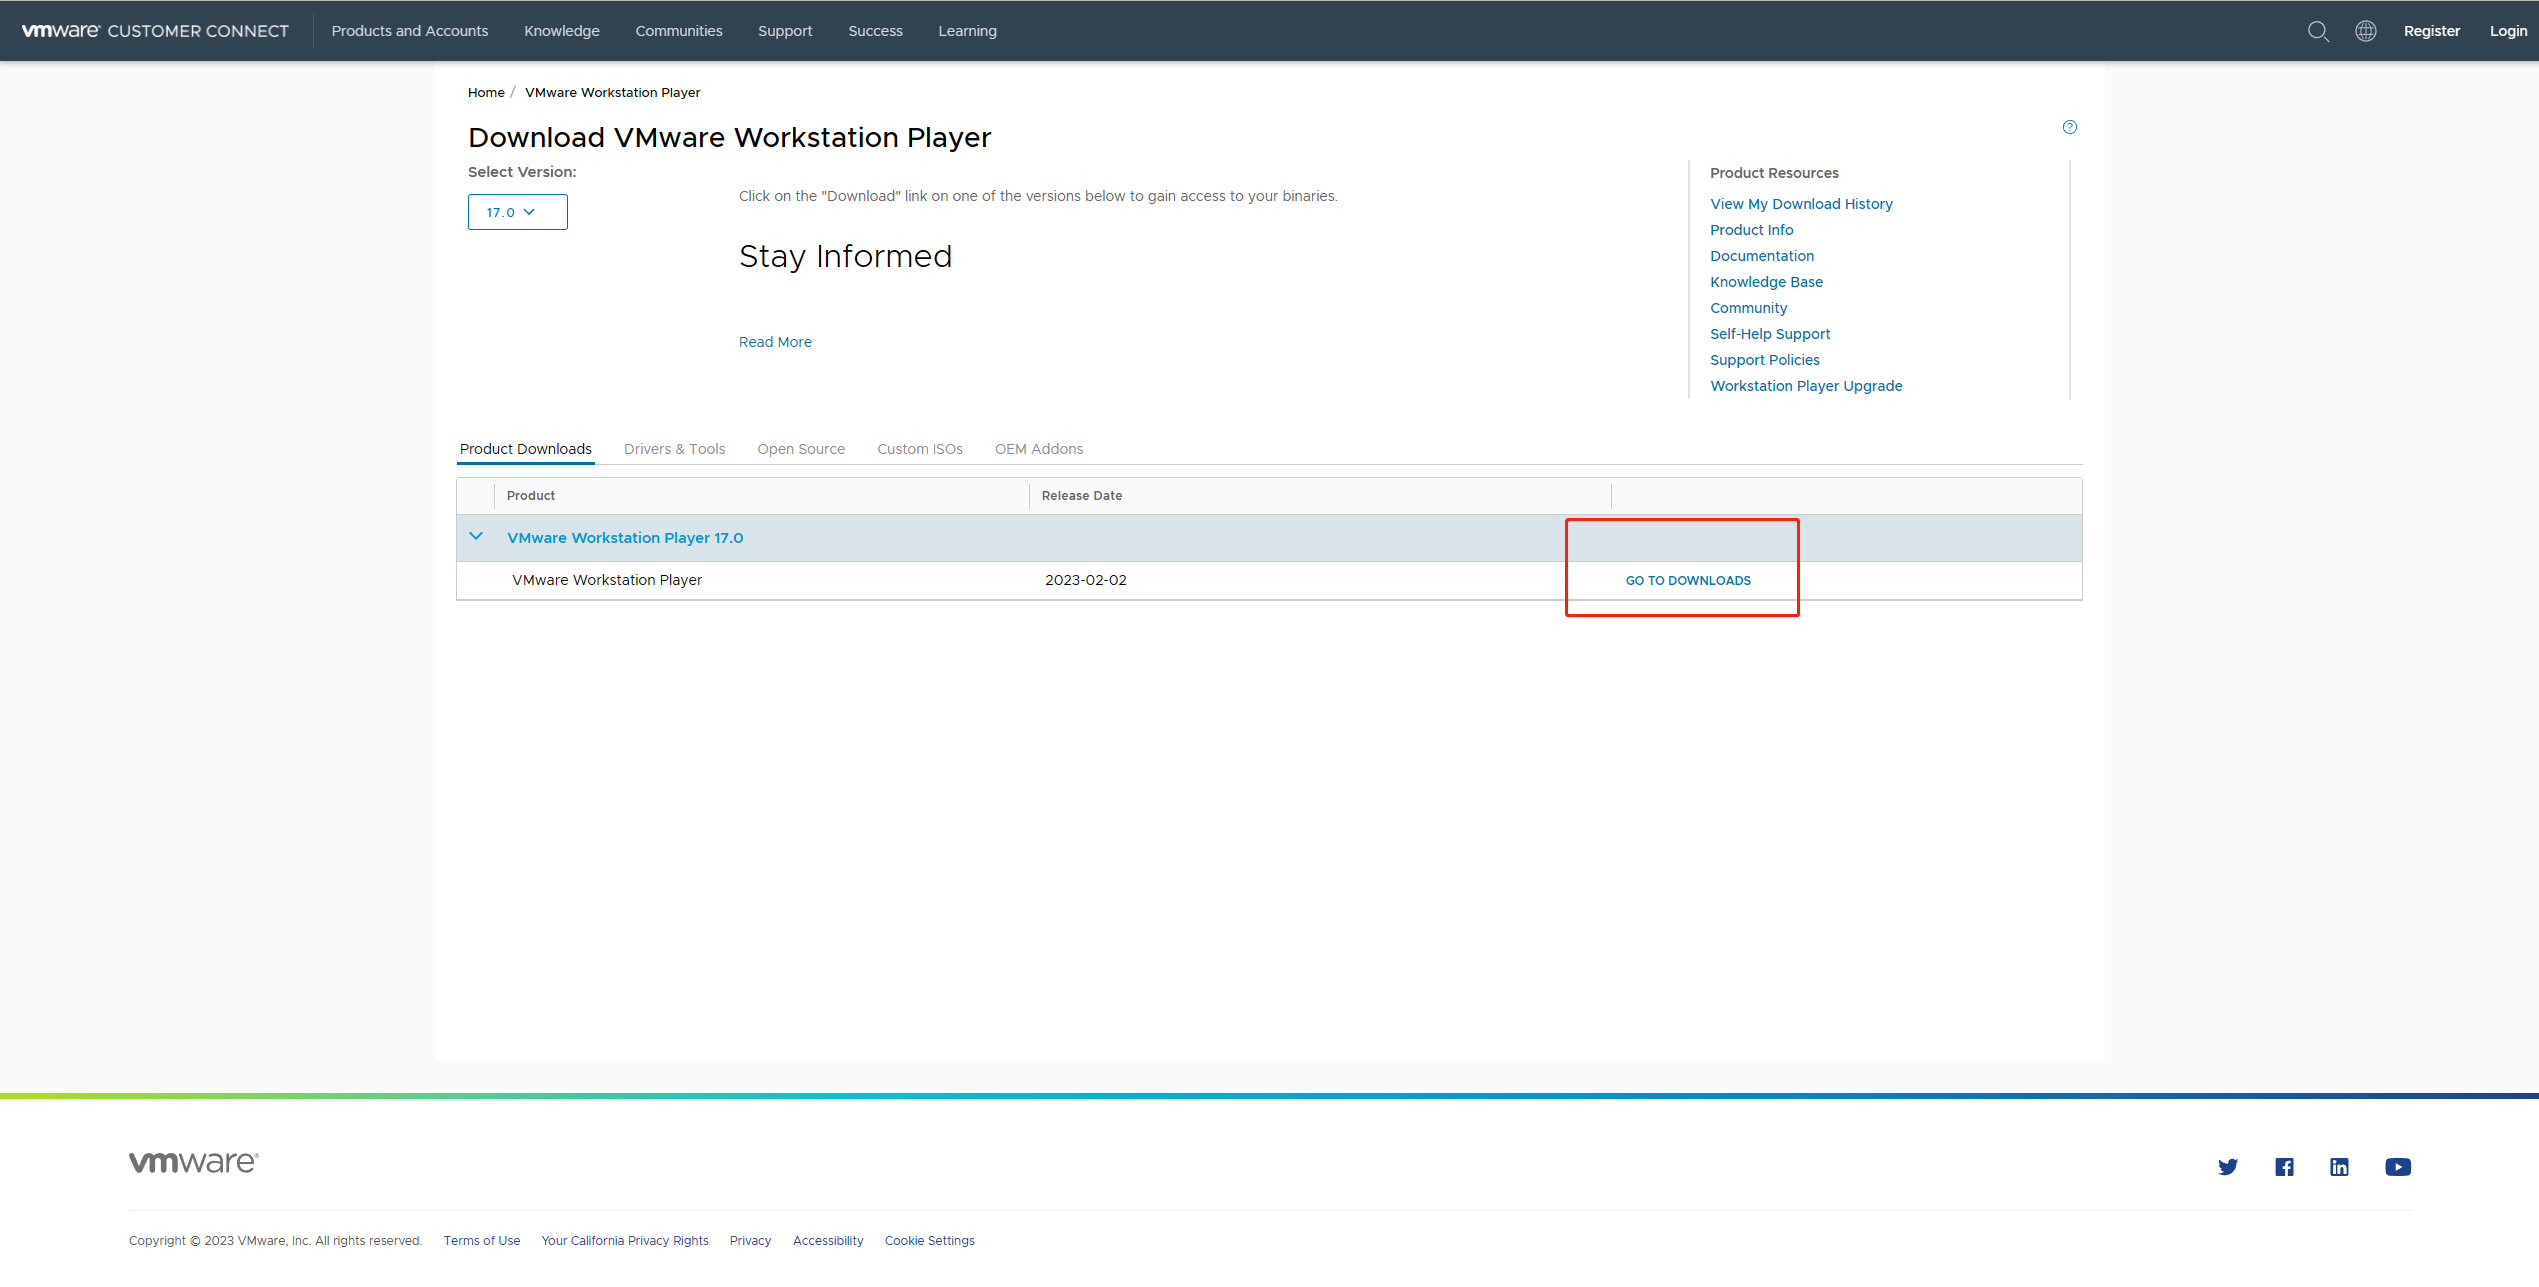Open Terms of Use link
This screenshot has width=2539, height=1287.
(482, 1241)
